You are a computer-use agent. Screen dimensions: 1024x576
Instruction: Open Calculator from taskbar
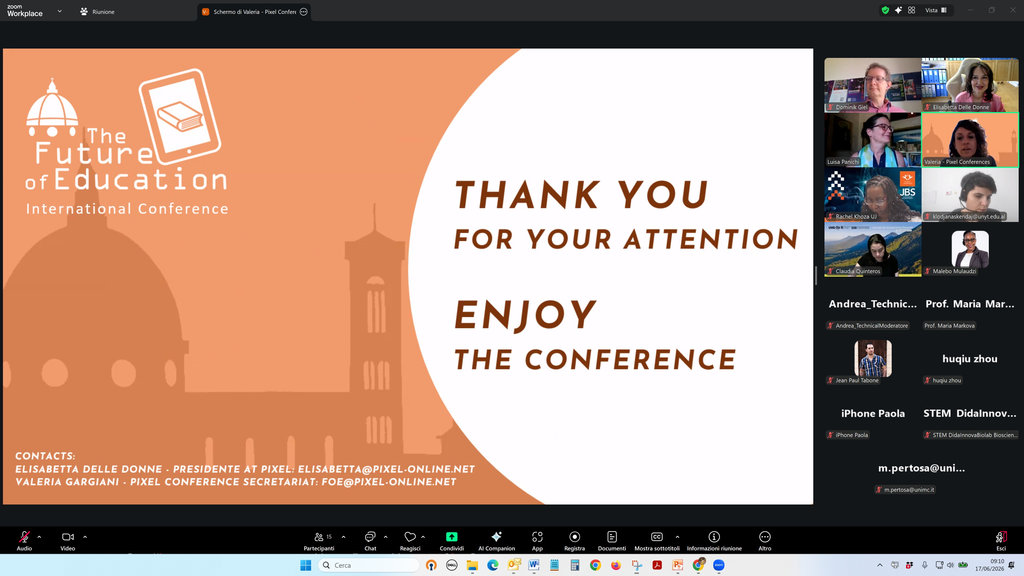point(575,565)
